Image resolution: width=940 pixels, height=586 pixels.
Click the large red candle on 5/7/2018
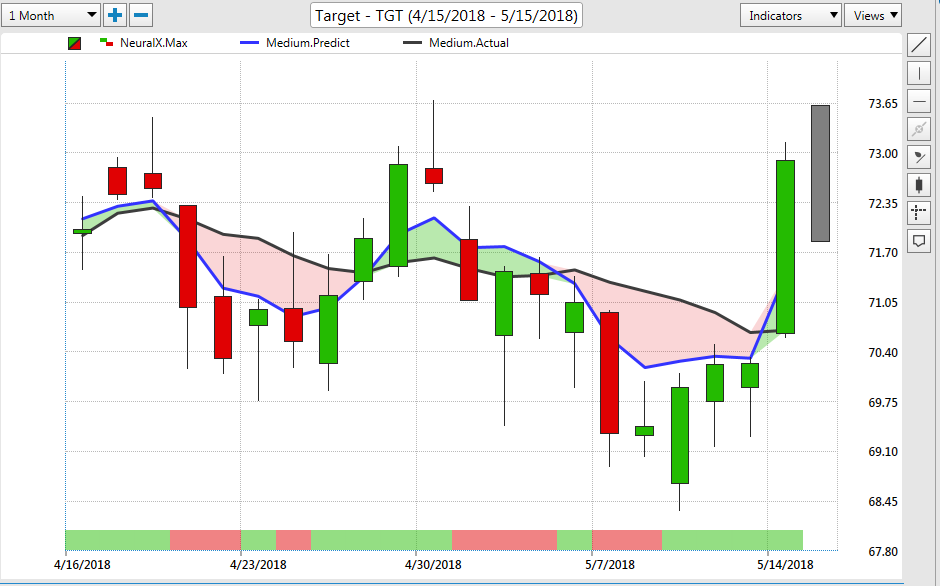(x=609, y=372)
